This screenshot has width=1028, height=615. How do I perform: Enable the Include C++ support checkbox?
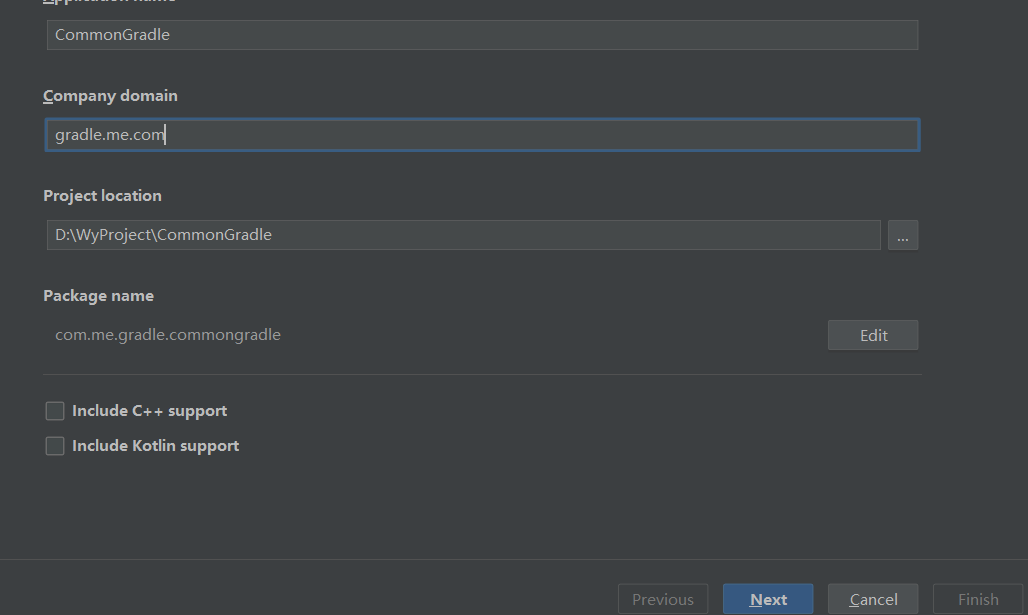(55, 411)
